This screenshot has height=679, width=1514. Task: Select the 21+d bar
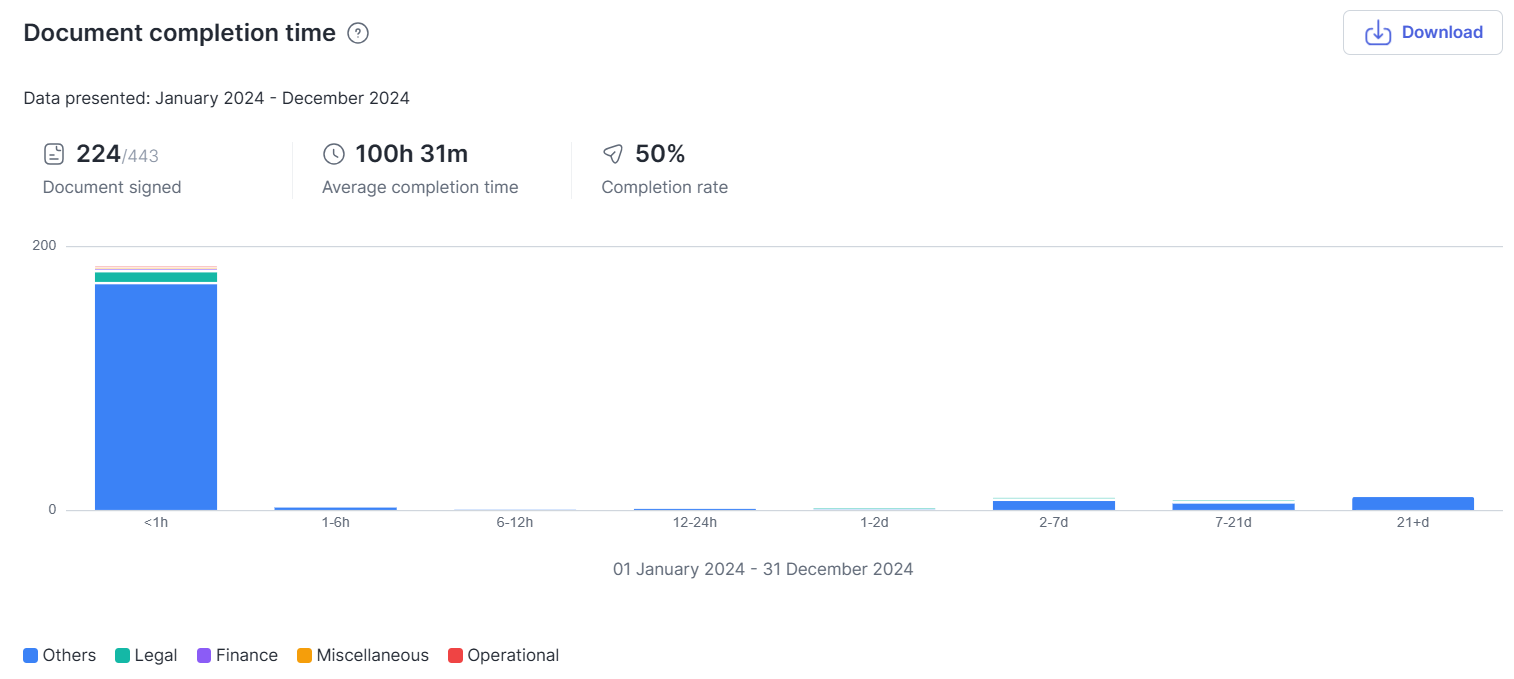click(x=1412, y=504)
